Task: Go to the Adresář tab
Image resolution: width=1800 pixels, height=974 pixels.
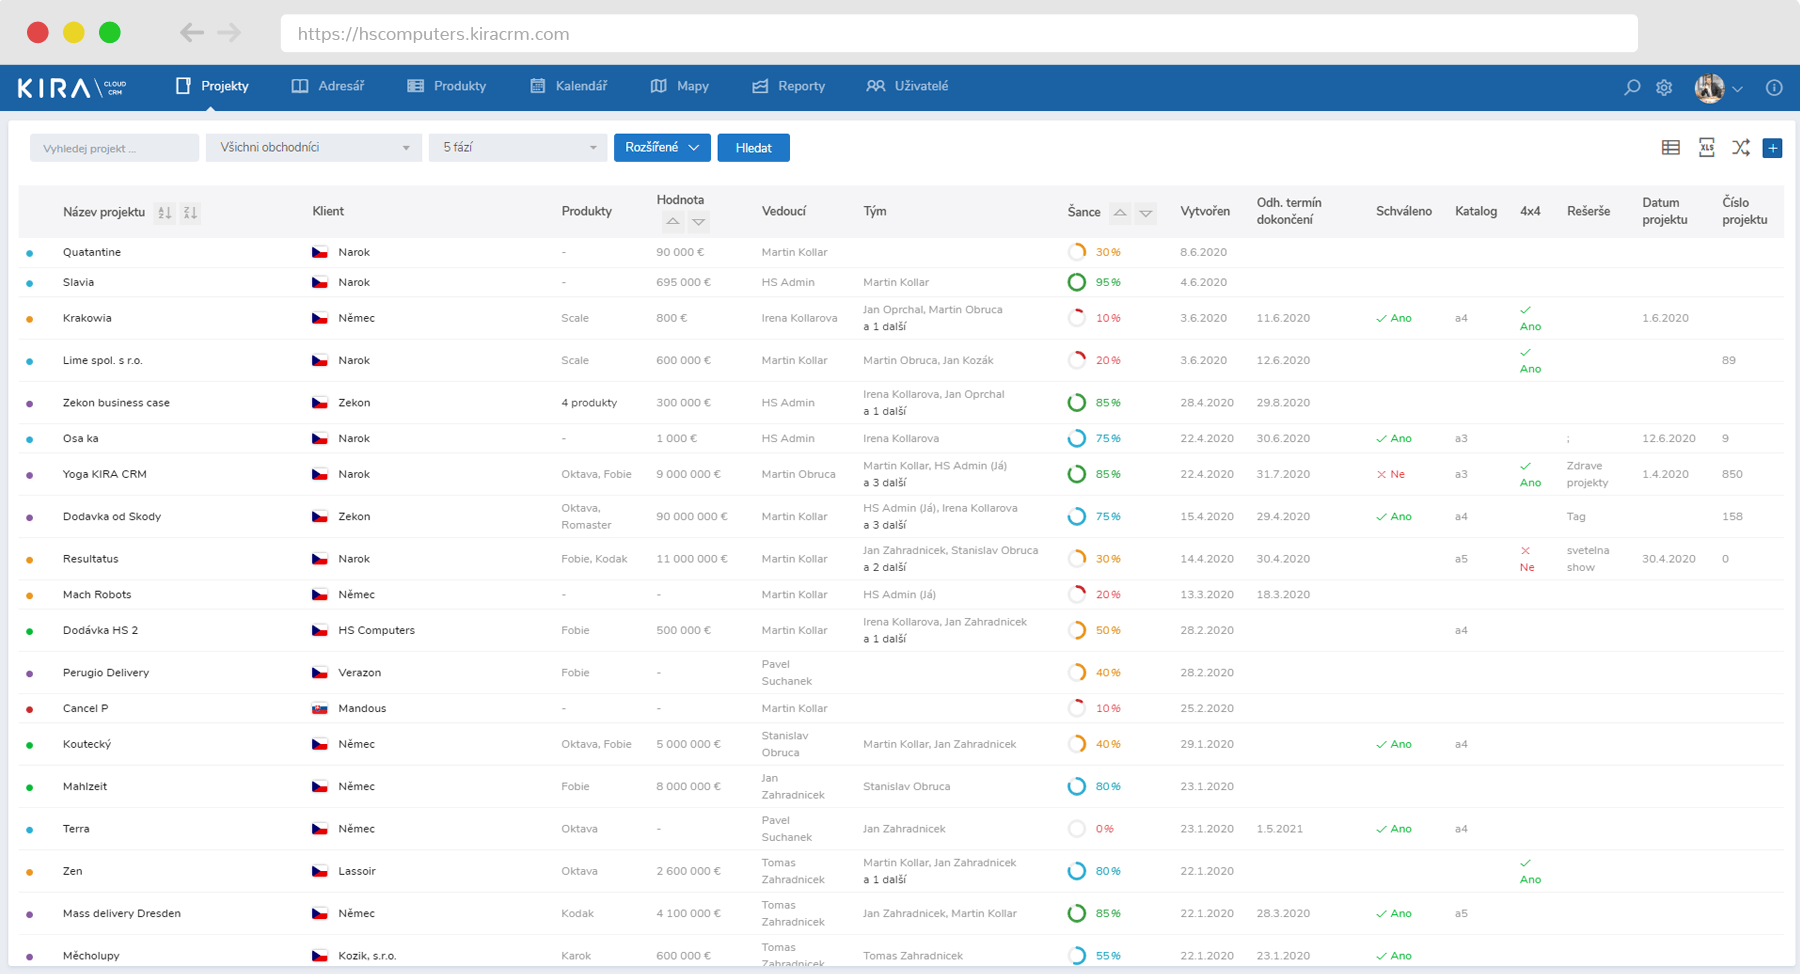Action: 328,86
